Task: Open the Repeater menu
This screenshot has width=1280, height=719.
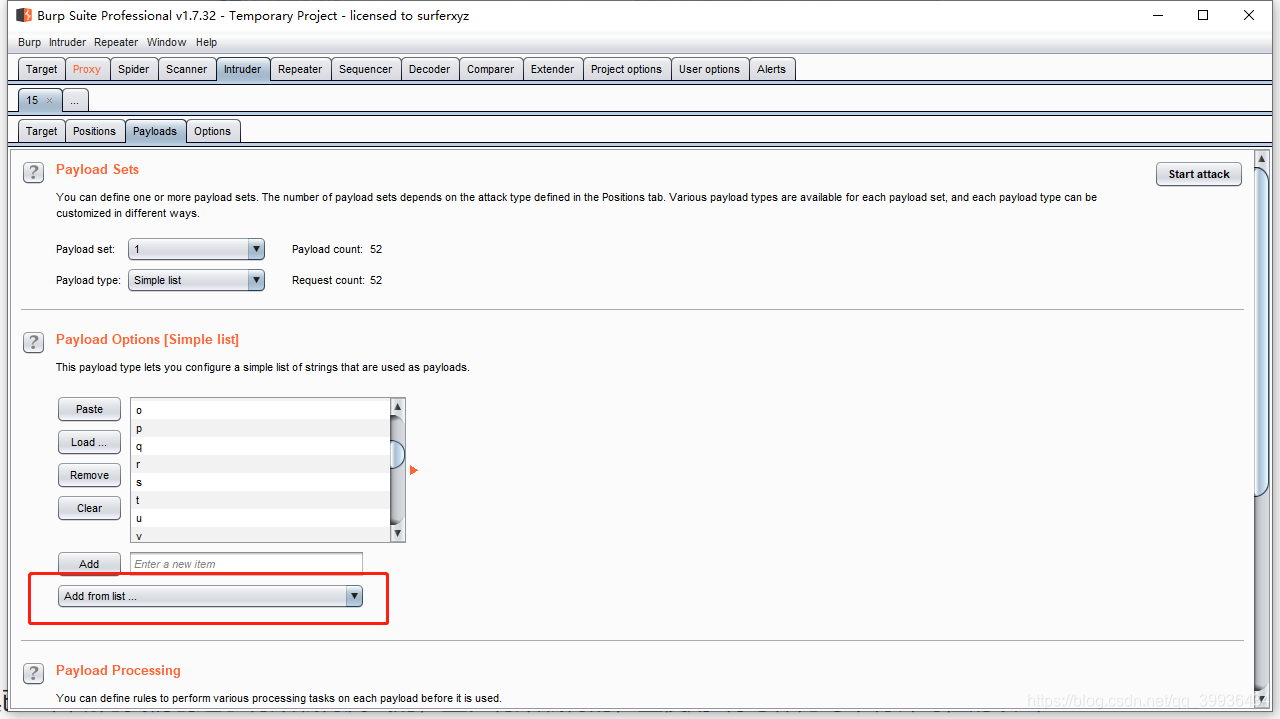Action: 116,42
